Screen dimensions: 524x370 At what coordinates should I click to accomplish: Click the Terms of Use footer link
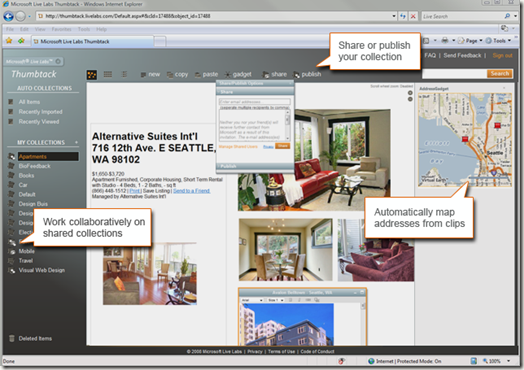coord(281,351)
